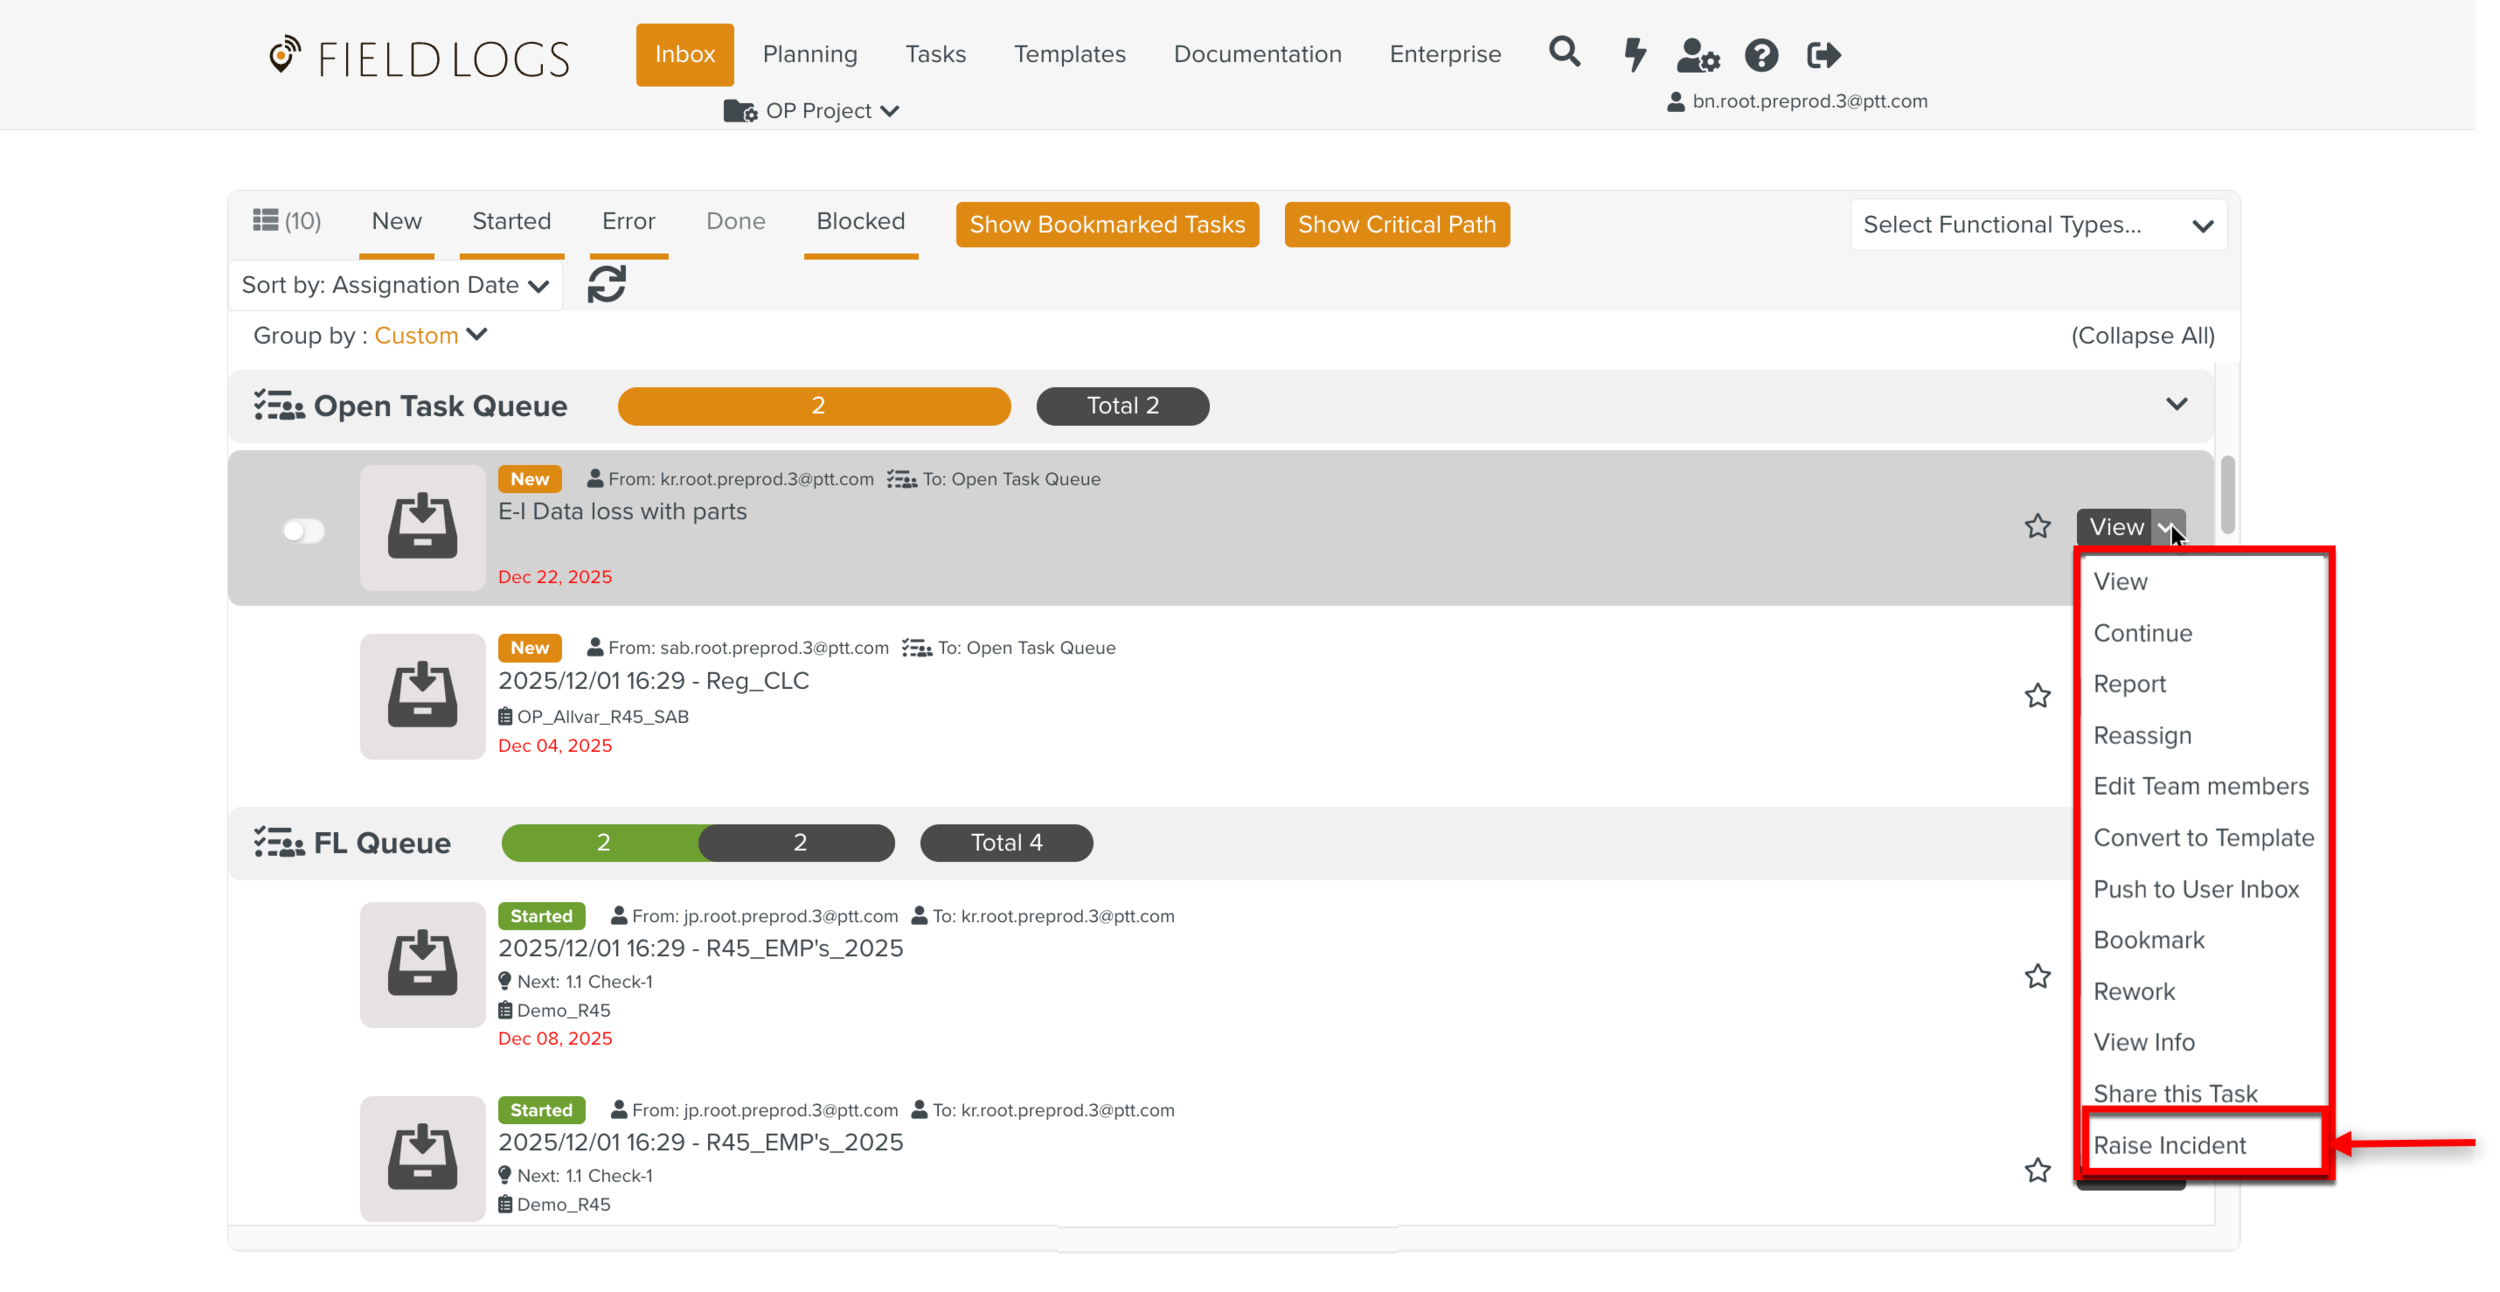
Task: Click the refresh arrows icon
Action: (x=606, y=284)
